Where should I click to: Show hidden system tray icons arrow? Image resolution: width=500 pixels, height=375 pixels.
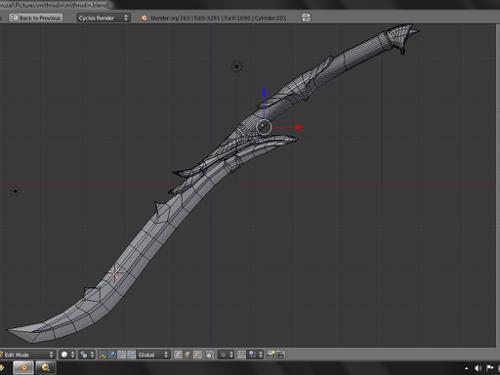pyautogui.click(x=466, y=368)
